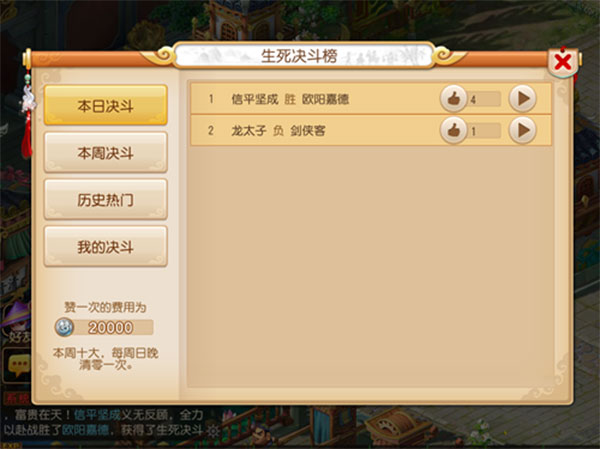Open the 历史热门 tab
Screen dimensions: 600x449
click(x=106, y=199)
